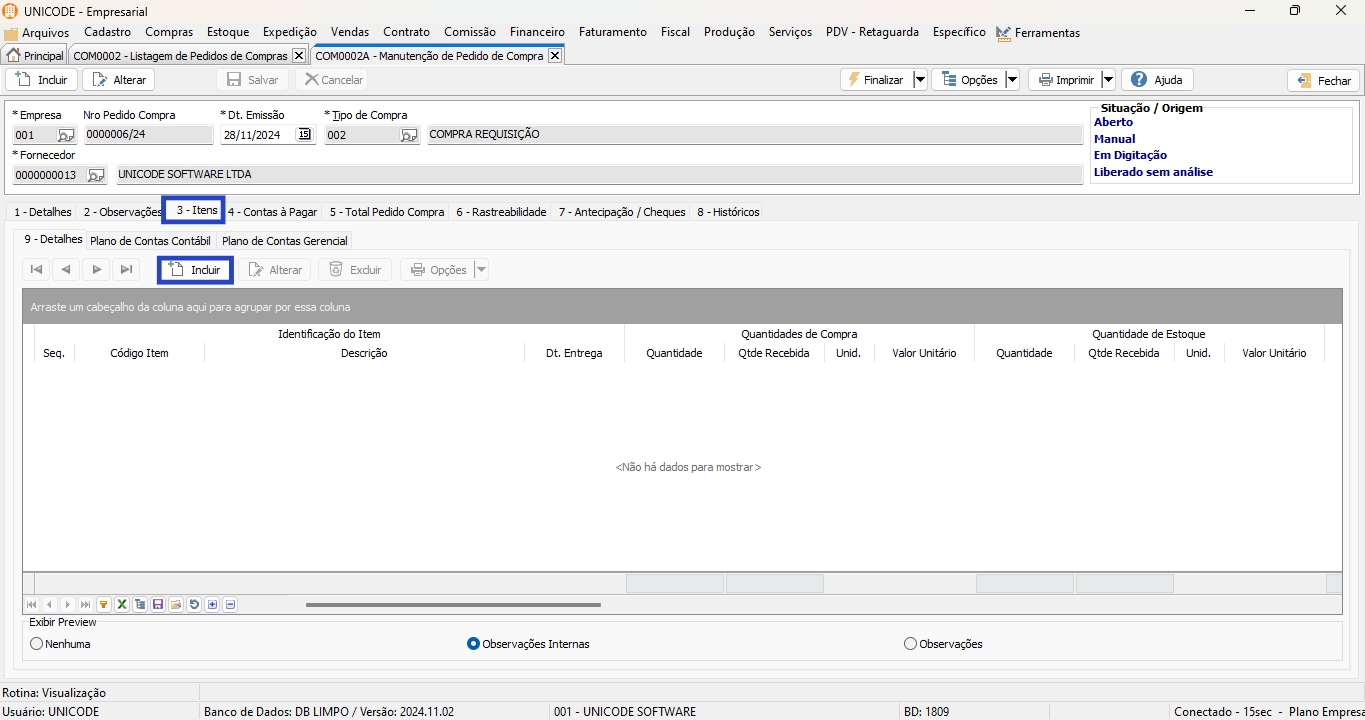Open the calendar picker for Dt. Emissão
This screenshot has width=1365, height=720.
304,135
